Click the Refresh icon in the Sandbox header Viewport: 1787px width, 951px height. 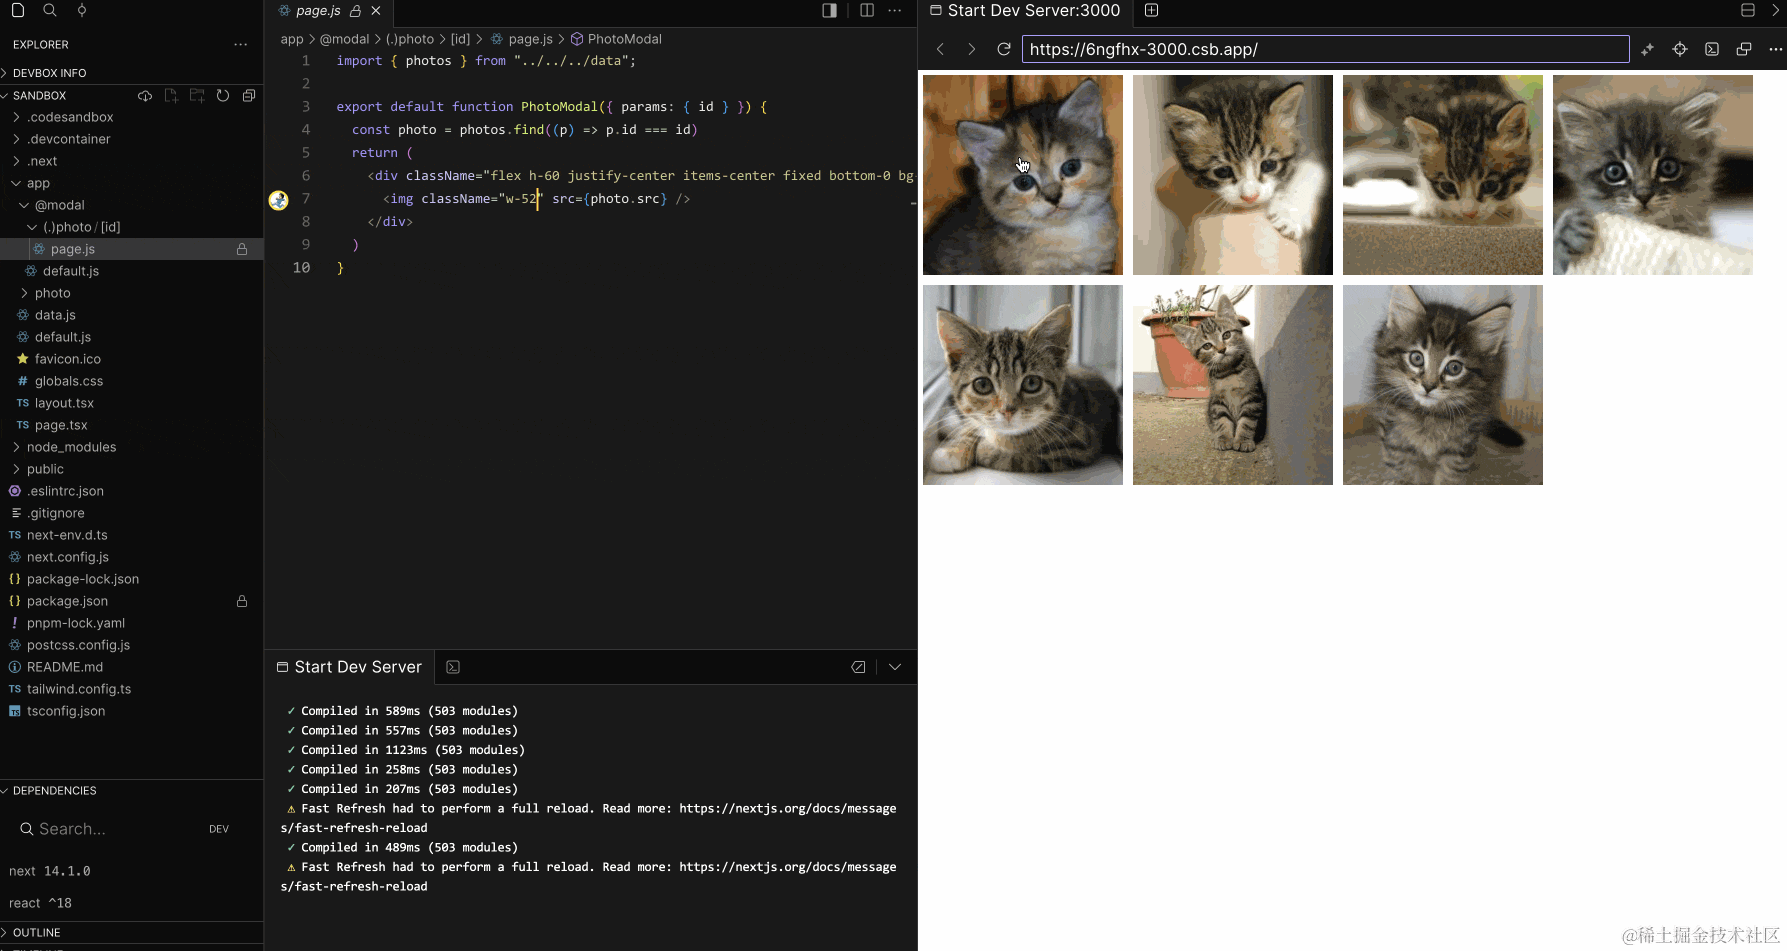pos(222,95)
